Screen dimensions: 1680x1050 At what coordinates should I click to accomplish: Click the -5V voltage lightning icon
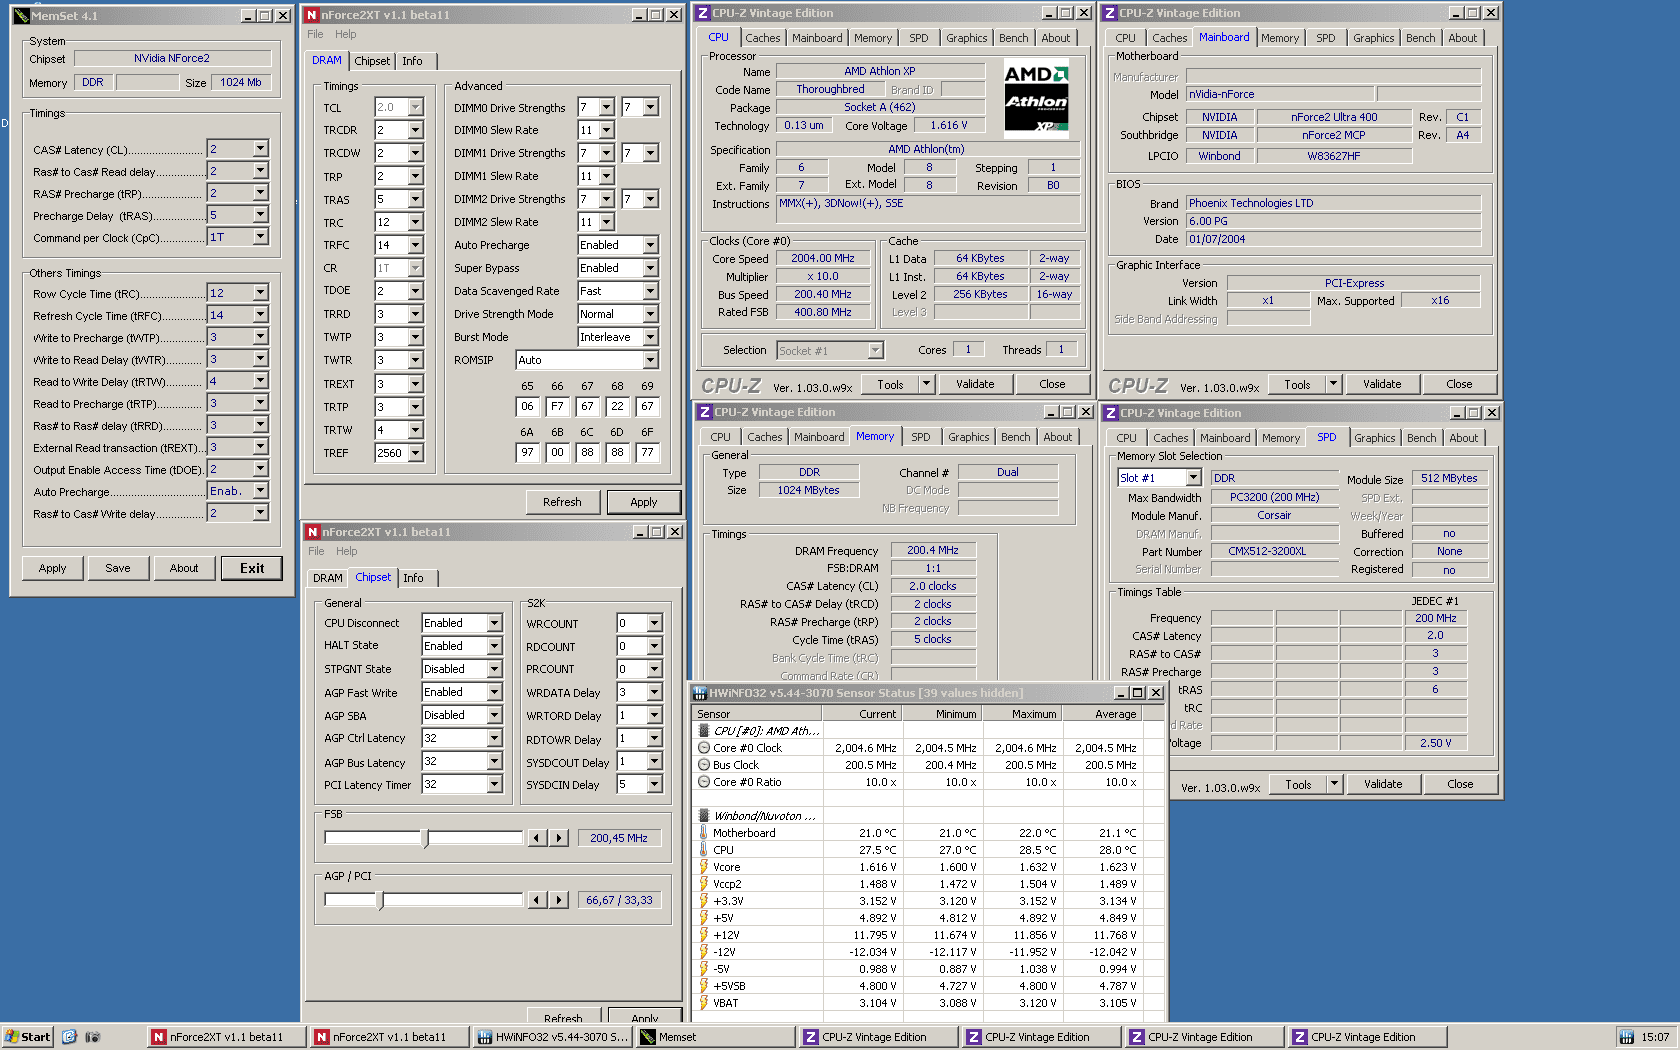[704, 969]
